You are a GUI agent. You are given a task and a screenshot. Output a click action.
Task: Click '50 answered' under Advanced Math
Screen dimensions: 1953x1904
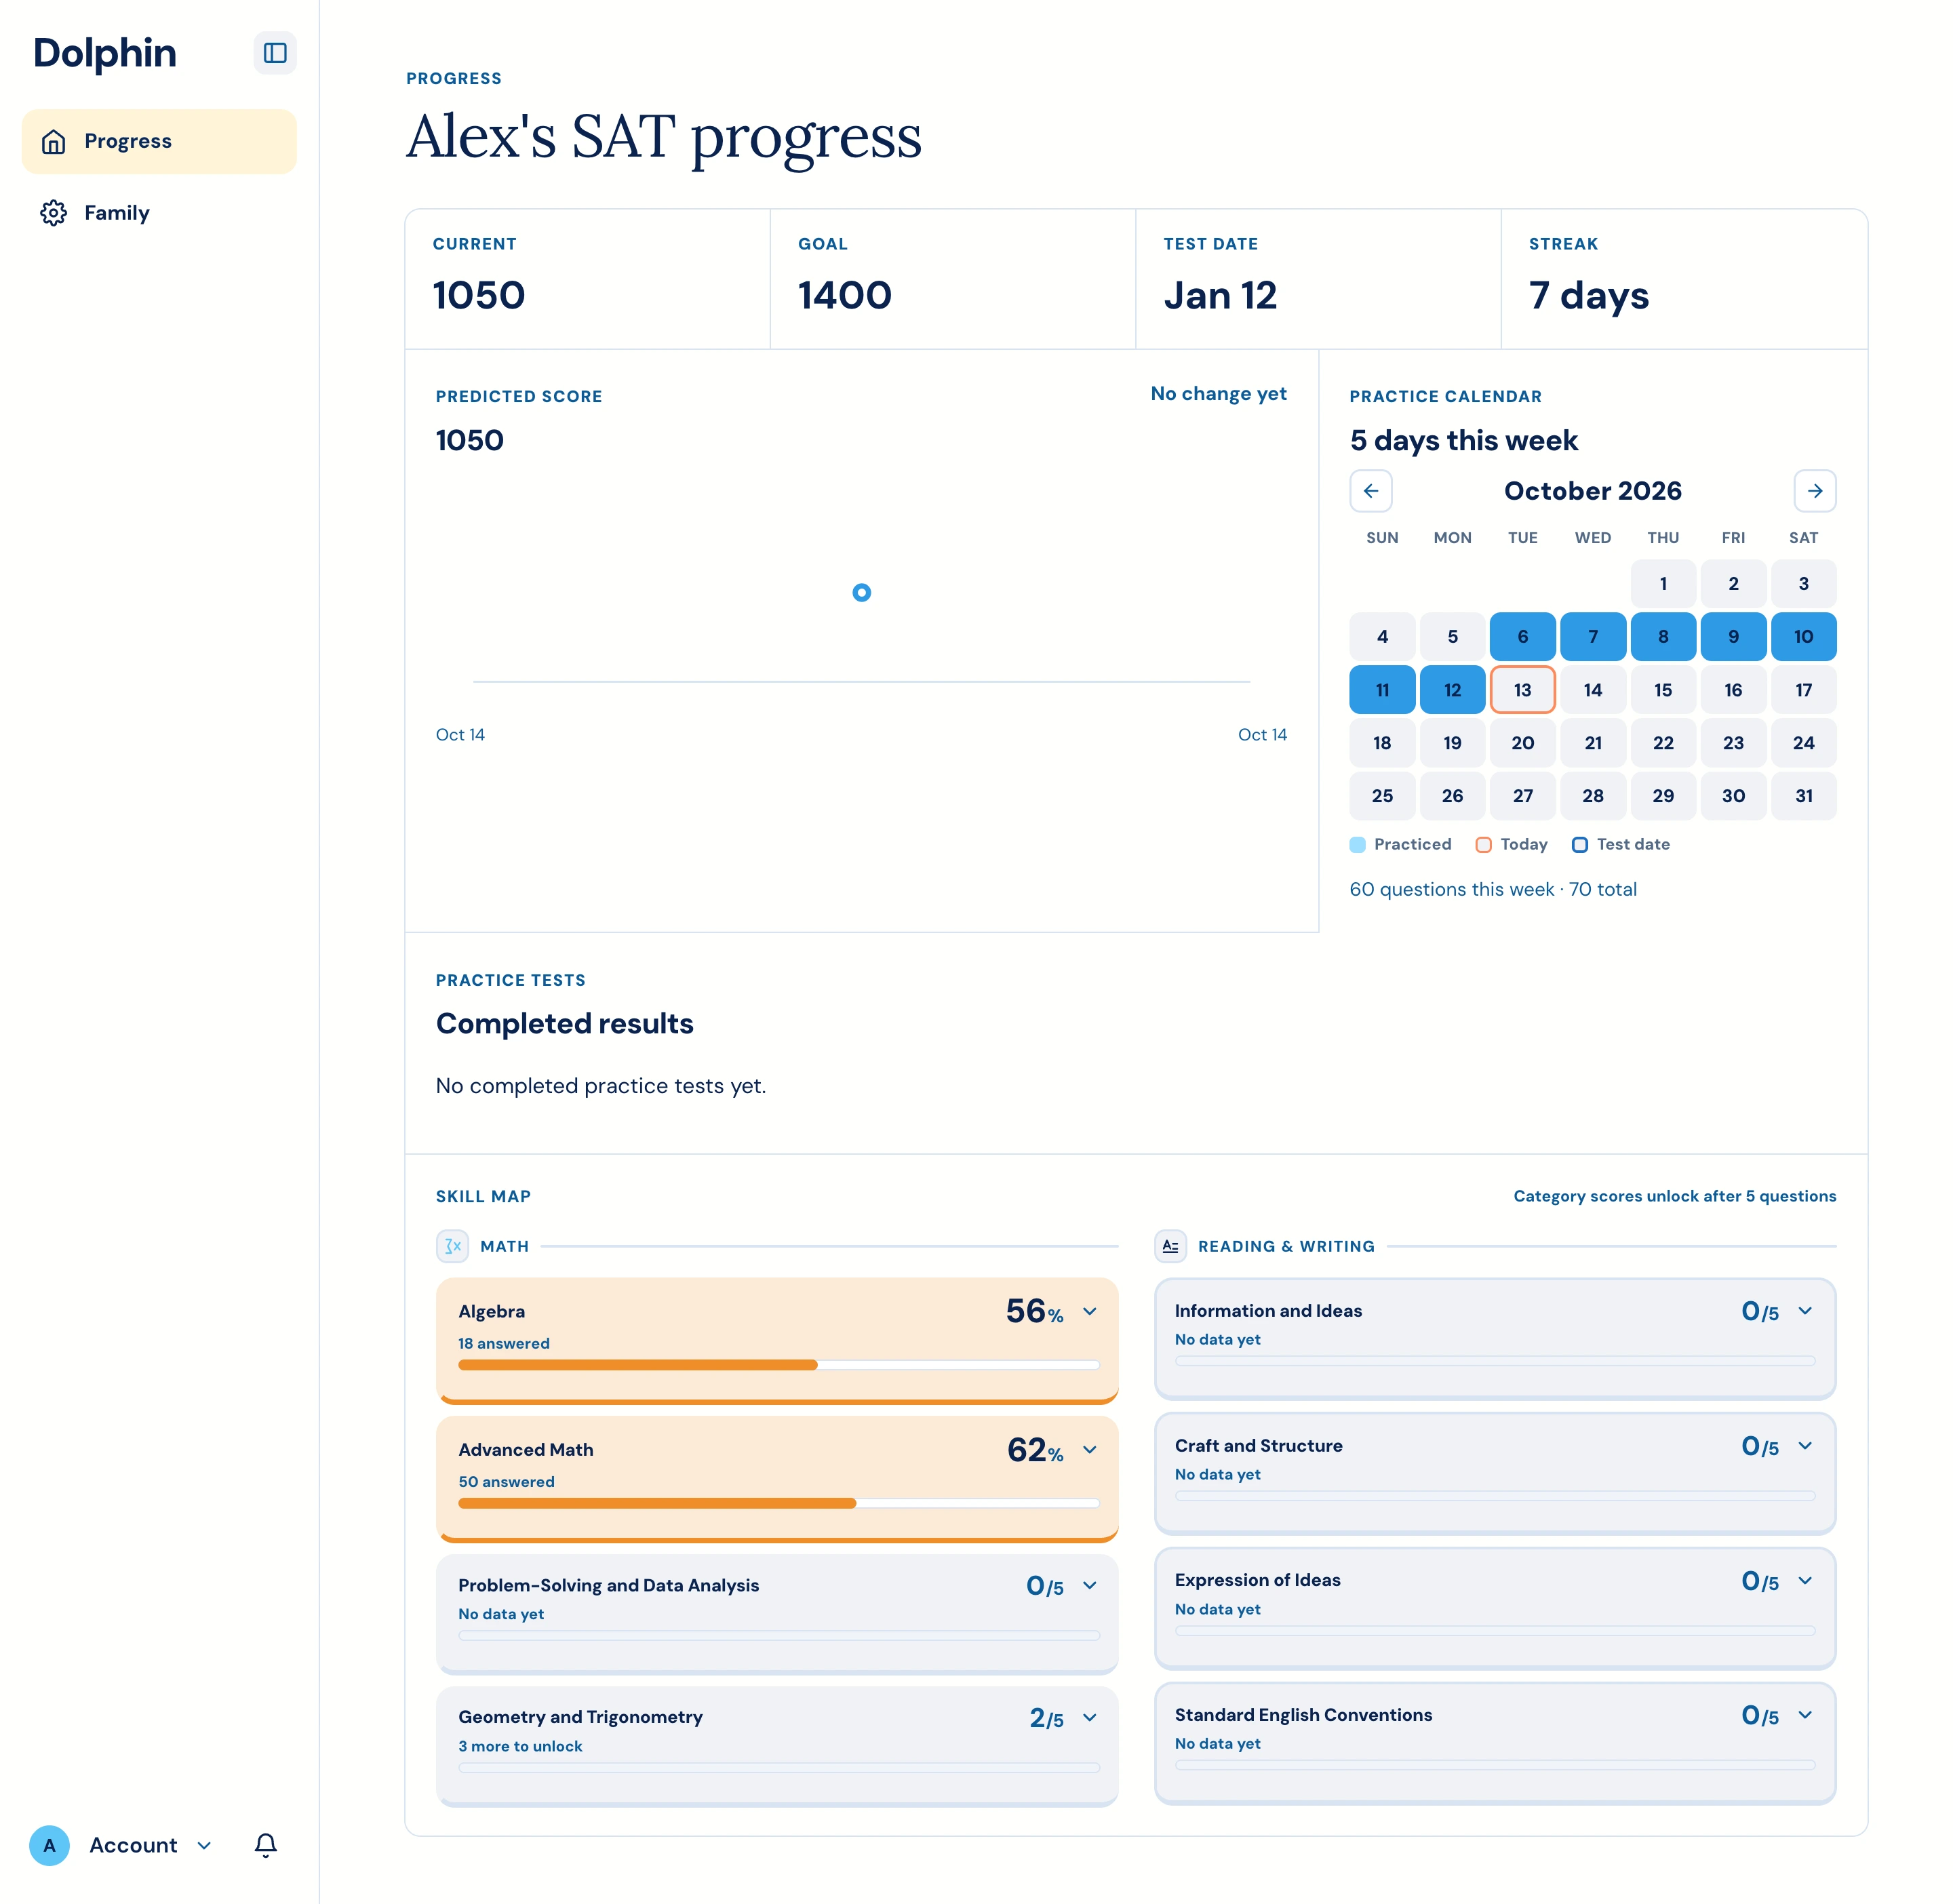pos(506,1482)
